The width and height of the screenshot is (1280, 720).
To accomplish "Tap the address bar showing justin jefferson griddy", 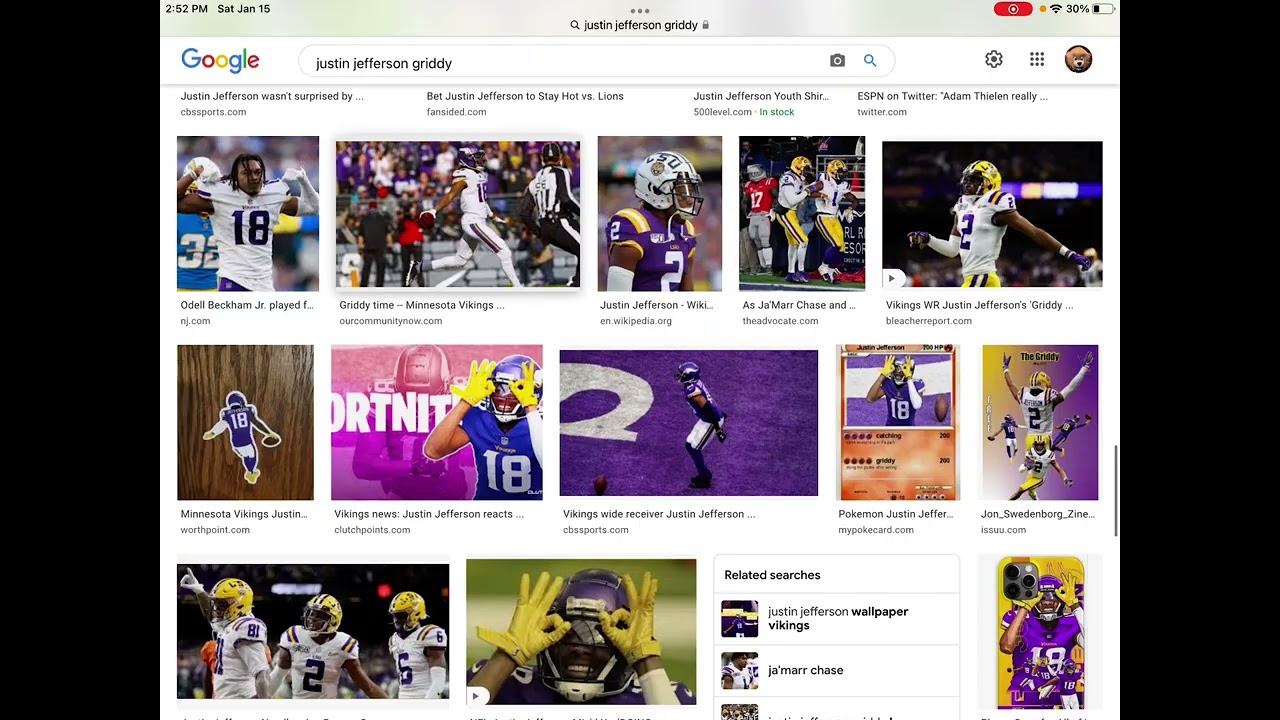I will pos(640,25).
